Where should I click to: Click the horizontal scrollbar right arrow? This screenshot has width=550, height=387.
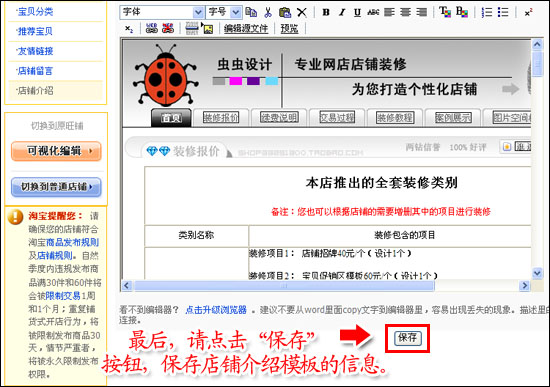(x=524, y=286)
